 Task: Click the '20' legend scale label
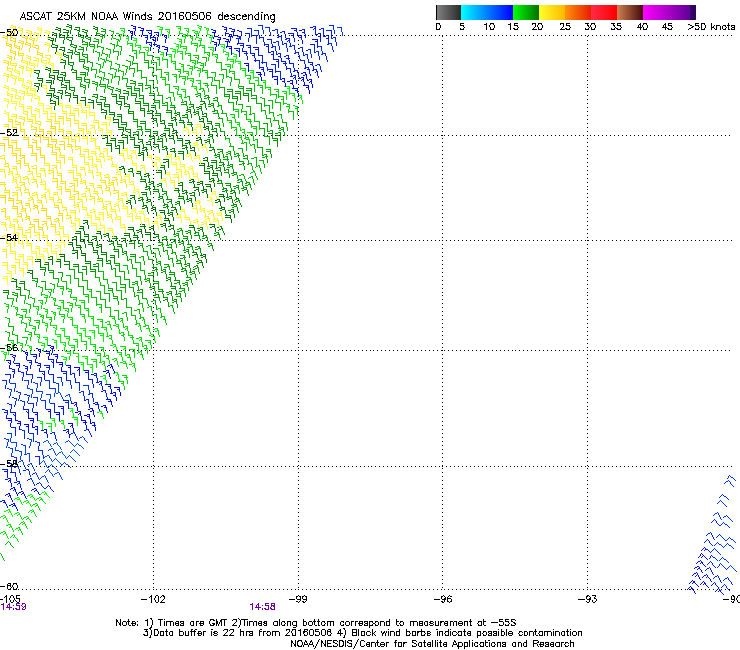(x=537, y=27)
